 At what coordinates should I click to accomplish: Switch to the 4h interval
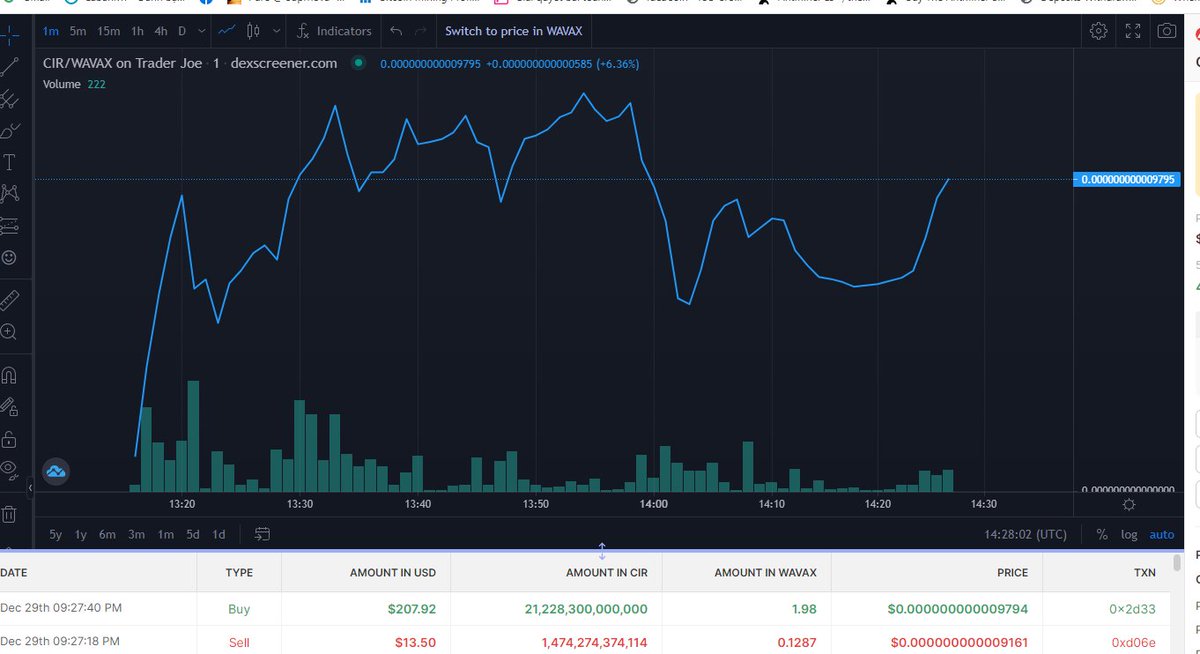point(161,31)
